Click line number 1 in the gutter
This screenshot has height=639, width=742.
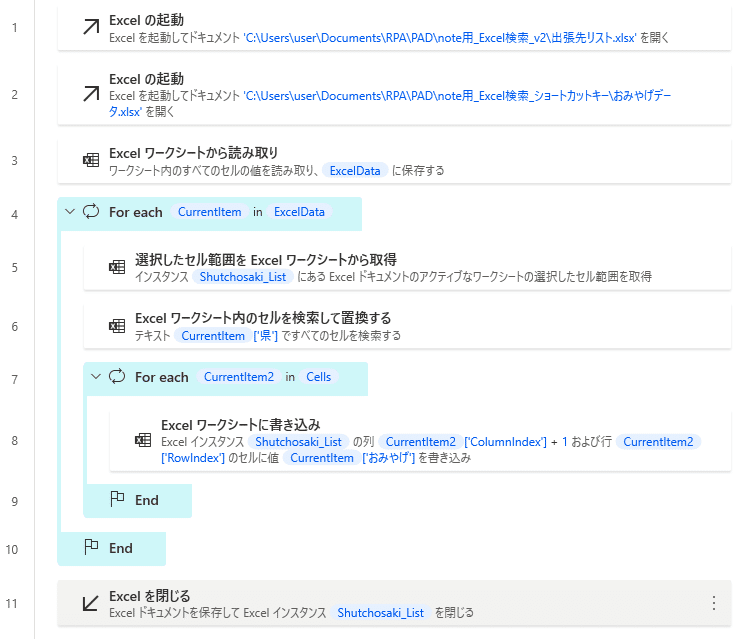tap(15, 27)
